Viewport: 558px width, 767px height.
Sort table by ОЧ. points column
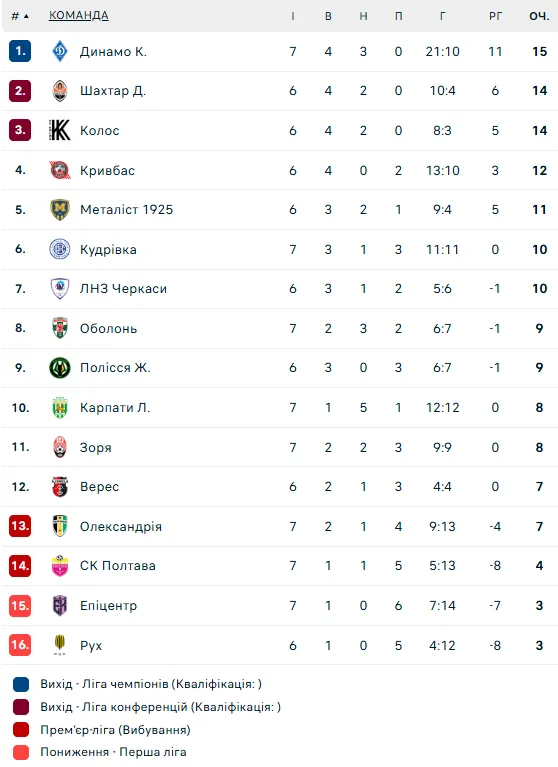539,16
